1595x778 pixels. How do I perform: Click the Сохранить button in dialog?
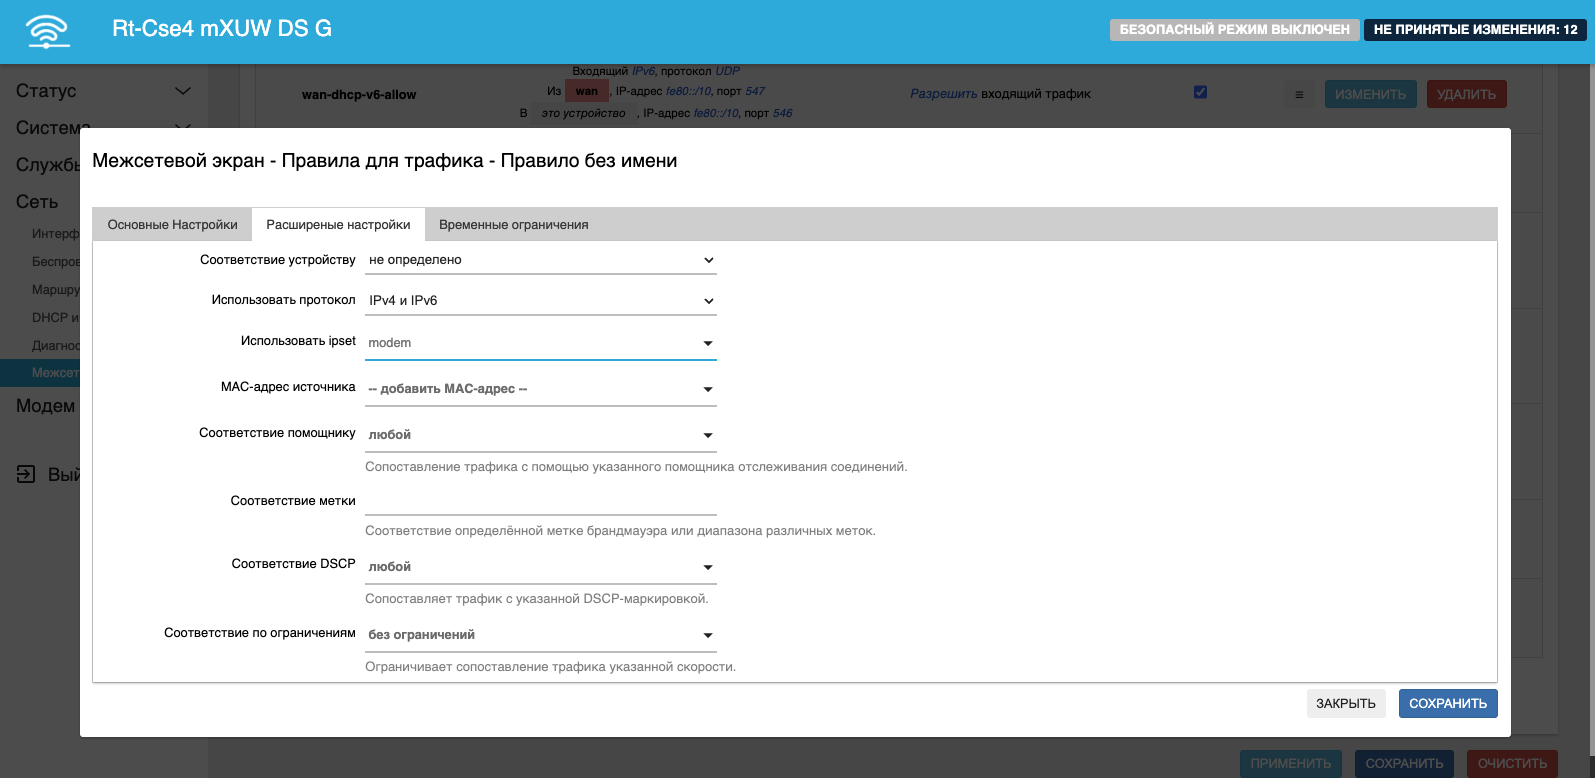point(1447,704)
